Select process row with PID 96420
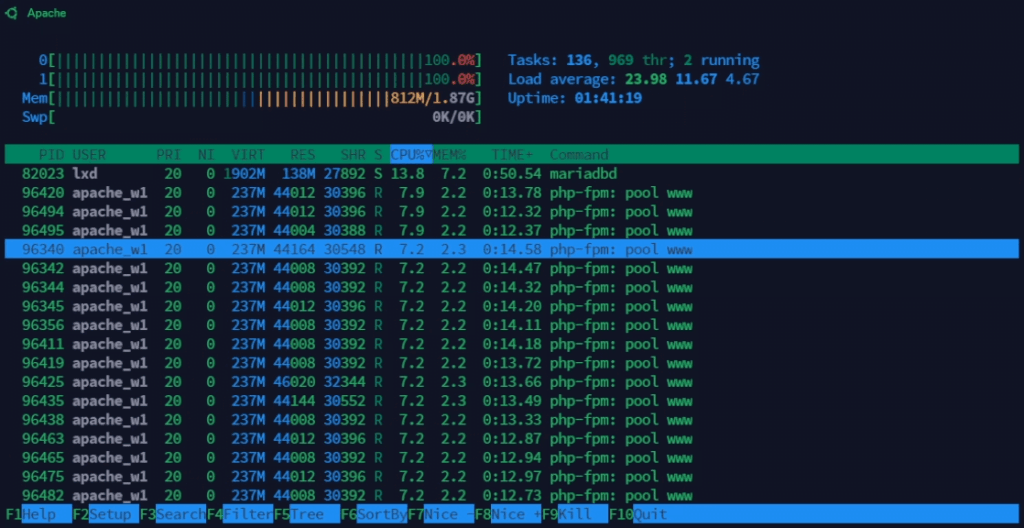1024x528 pixels. pyautogui.click(x=511, y=193)
